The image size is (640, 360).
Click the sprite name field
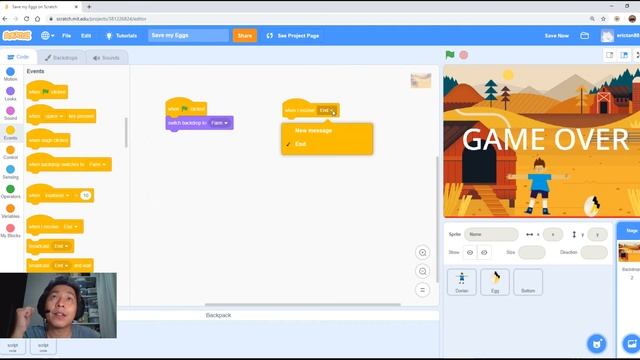coord(491,234)
